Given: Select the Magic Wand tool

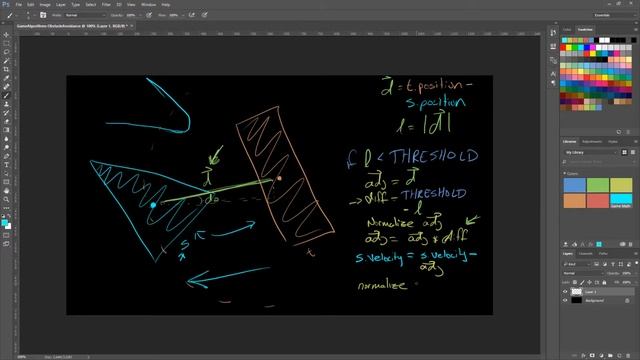Looking at the screenshot, I should pyautogui.click(x=6, y=61).
